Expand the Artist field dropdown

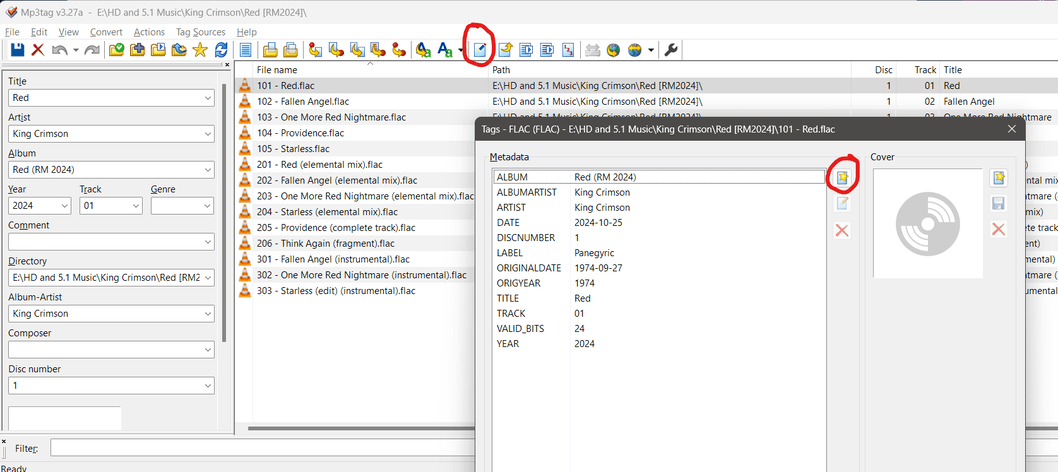(207, 134)
